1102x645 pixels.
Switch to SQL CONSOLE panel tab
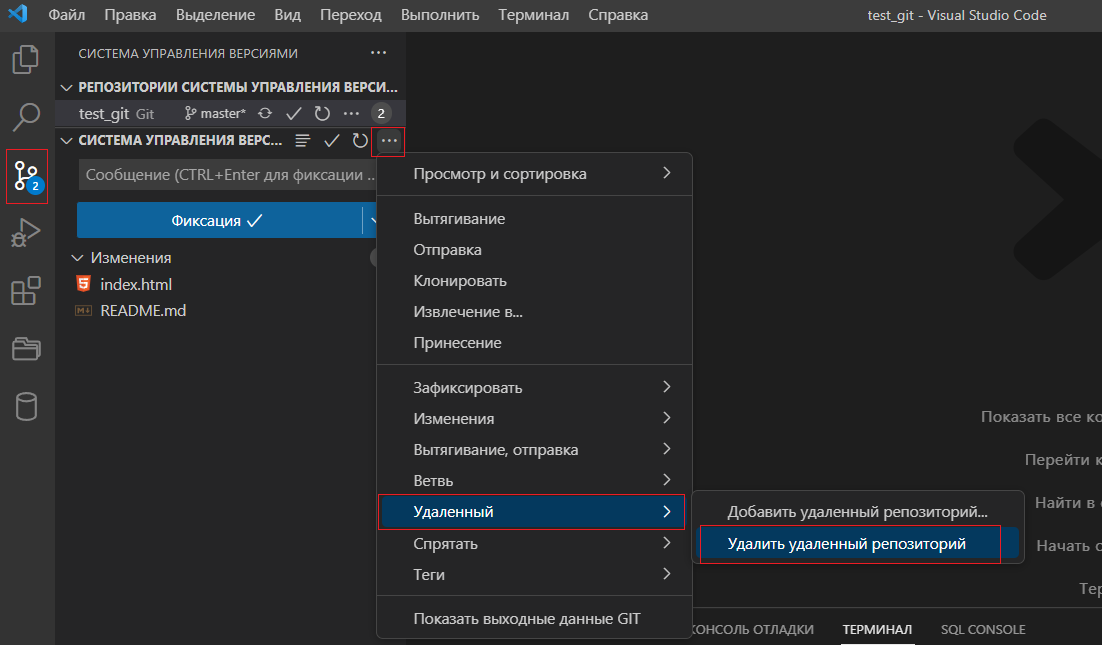click(983, 630)
